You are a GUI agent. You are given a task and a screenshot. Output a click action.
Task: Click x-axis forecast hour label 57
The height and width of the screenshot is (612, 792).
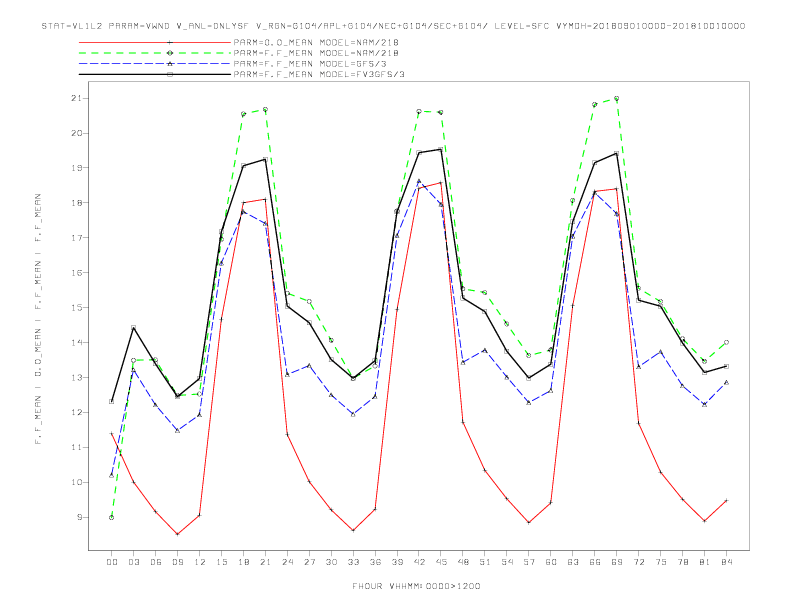pos(529,562)
